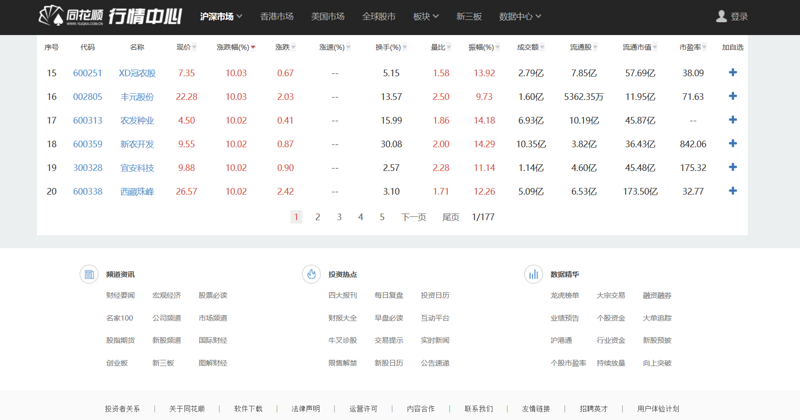The image size is (800, 420).
Task: Open 用户体验计划 in footer bar
Action: coord(658,408)
